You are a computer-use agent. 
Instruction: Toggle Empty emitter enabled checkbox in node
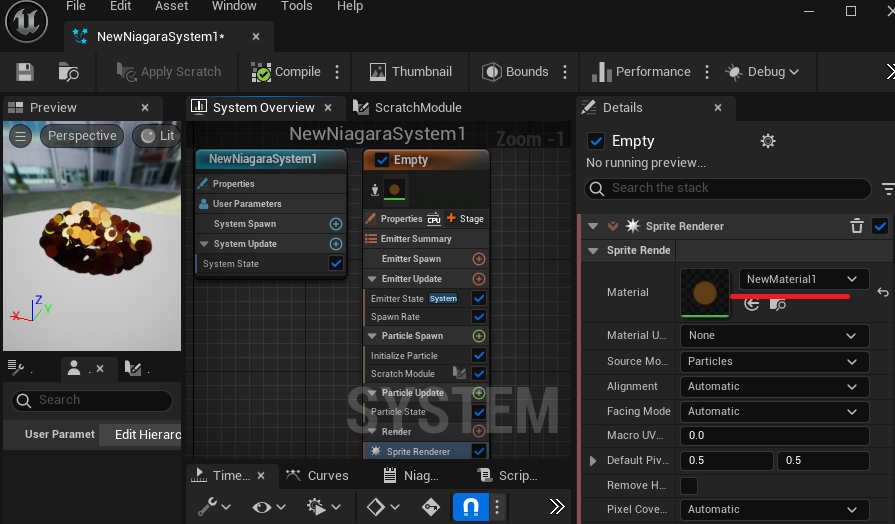point(382,160)
